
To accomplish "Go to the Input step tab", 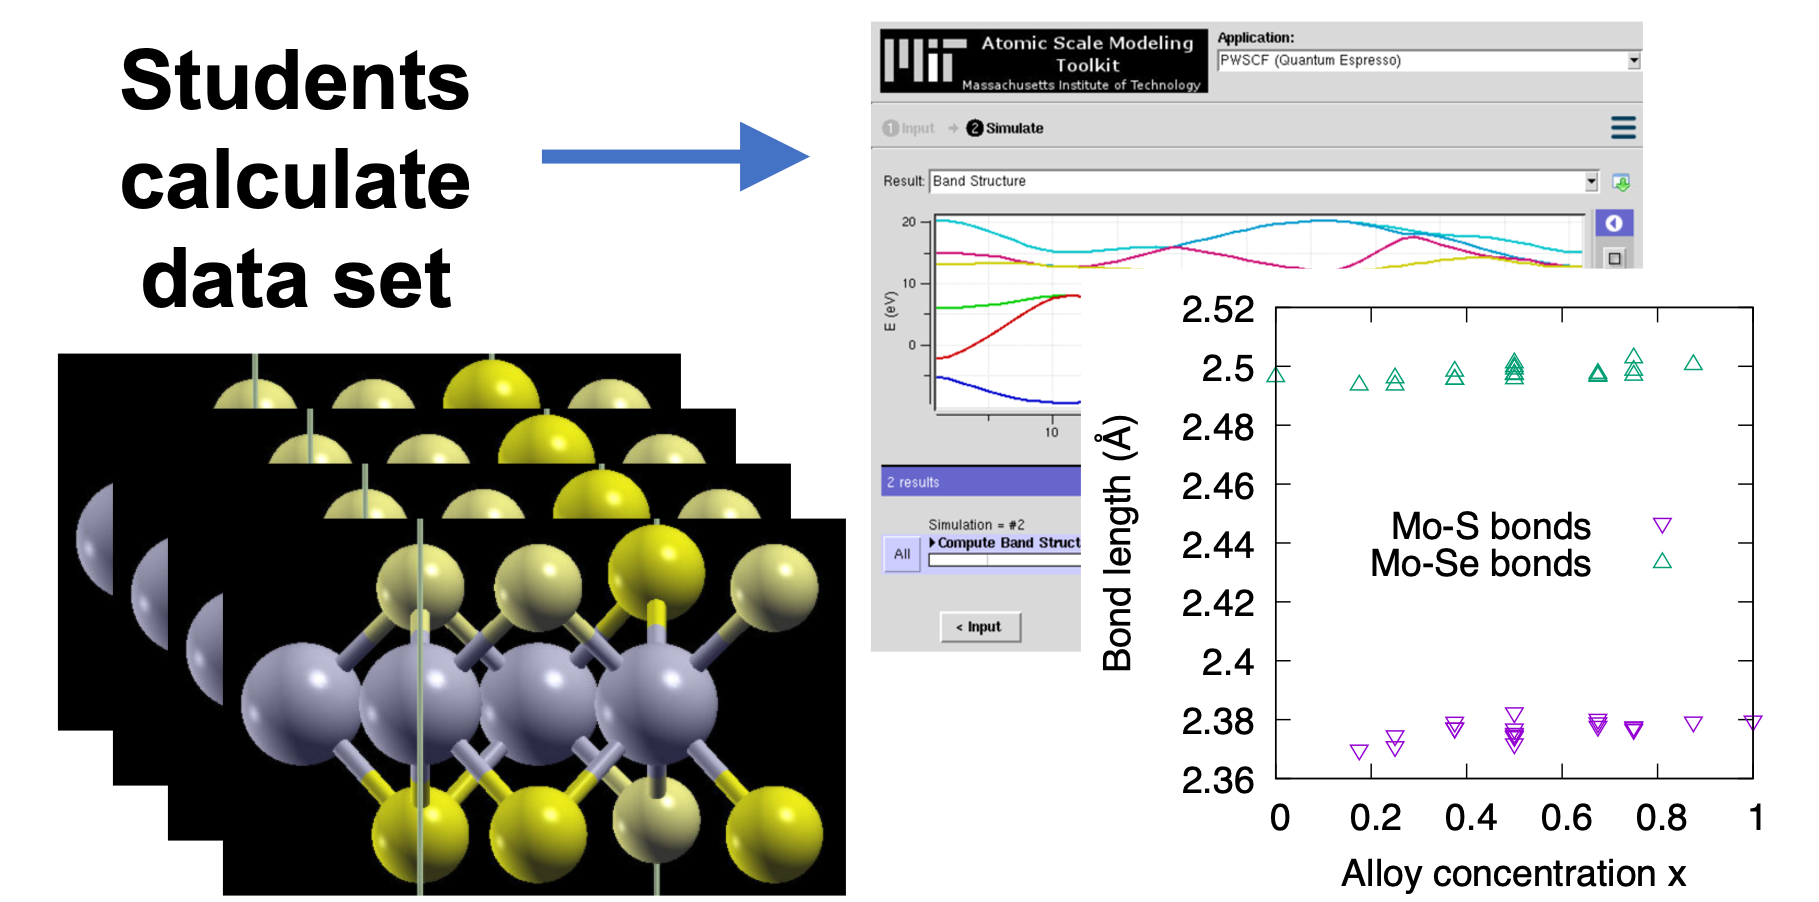I will point(909,128).
